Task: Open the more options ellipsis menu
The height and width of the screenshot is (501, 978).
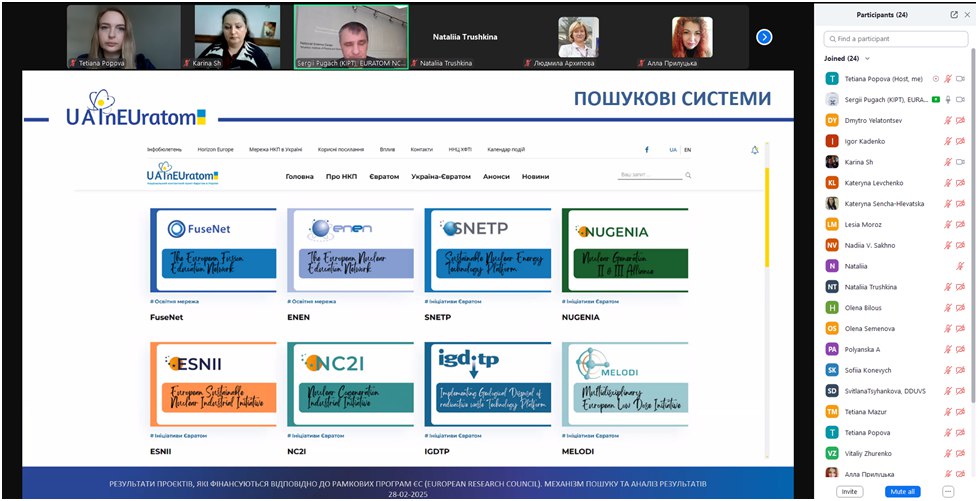Action: coord(948,492)
